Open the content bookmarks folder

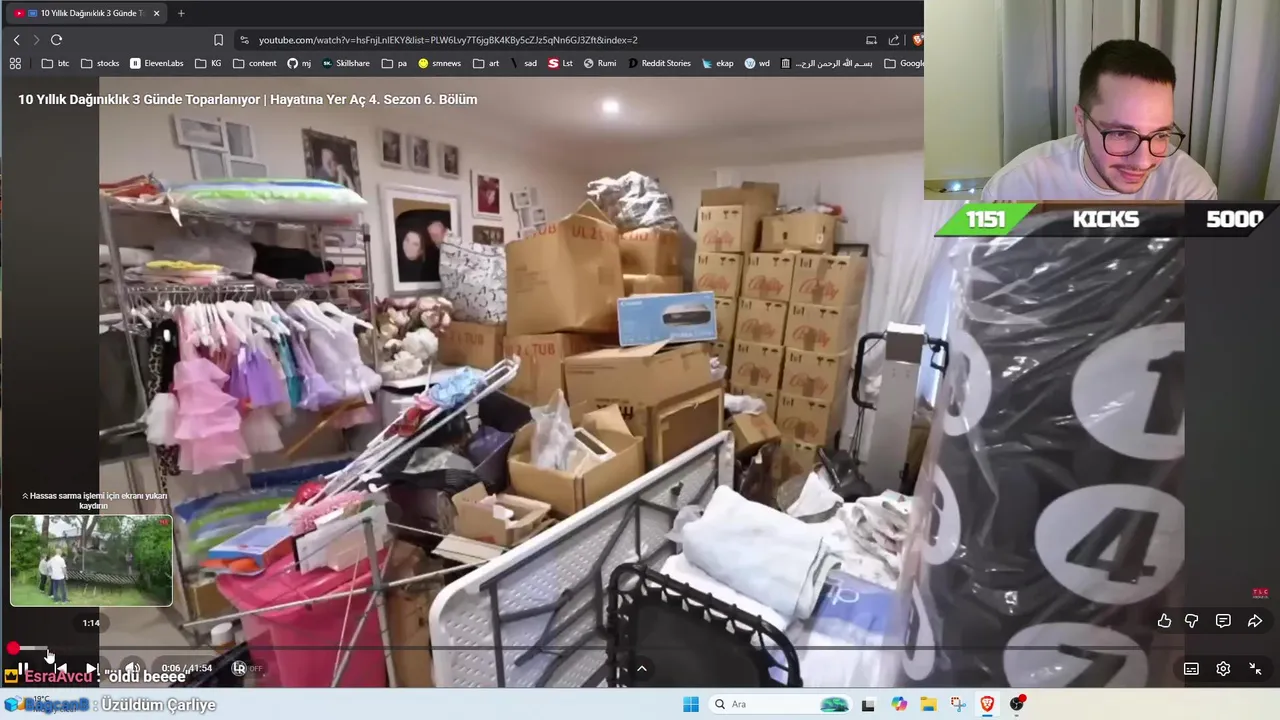click(x=255, y=63)
